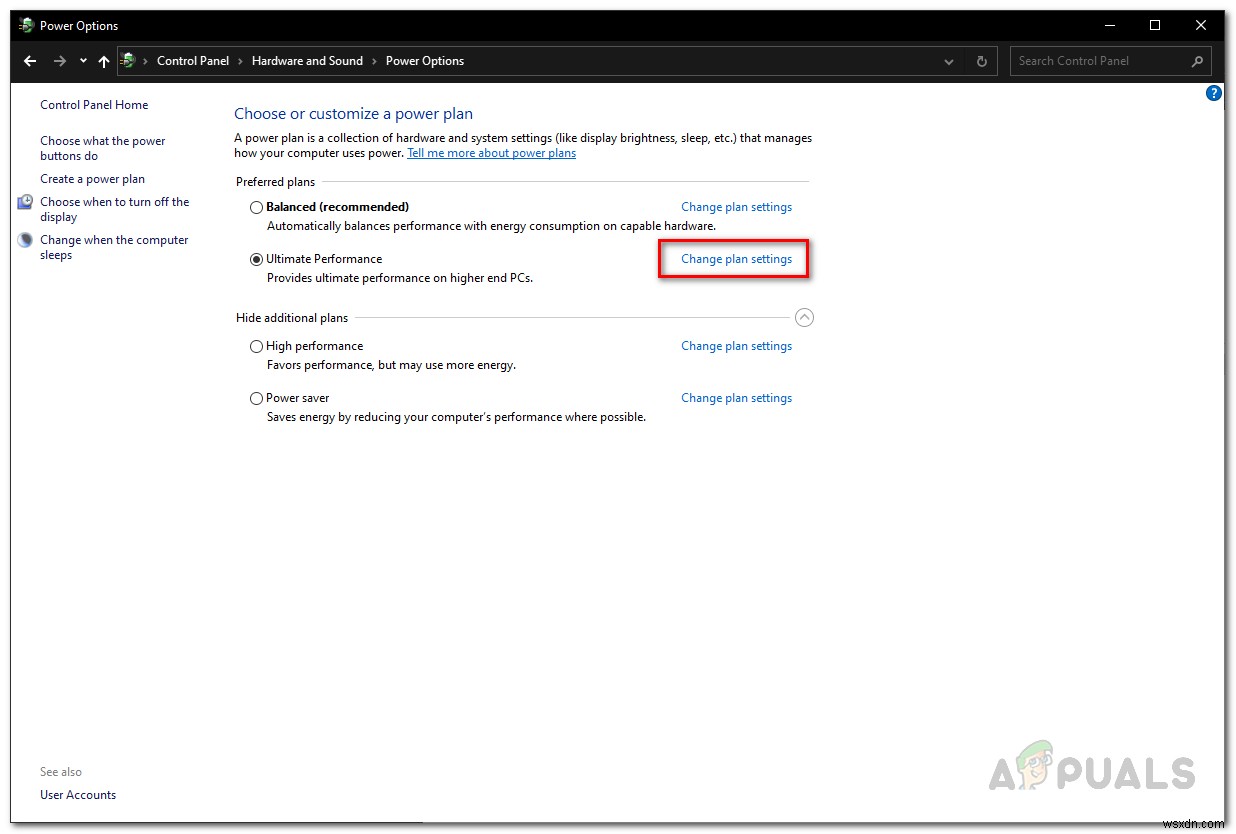Viewport: 1236px width, 834px height.
Task: Open 'Create a power plan' in the sidebar
Action: click(92, 179)
